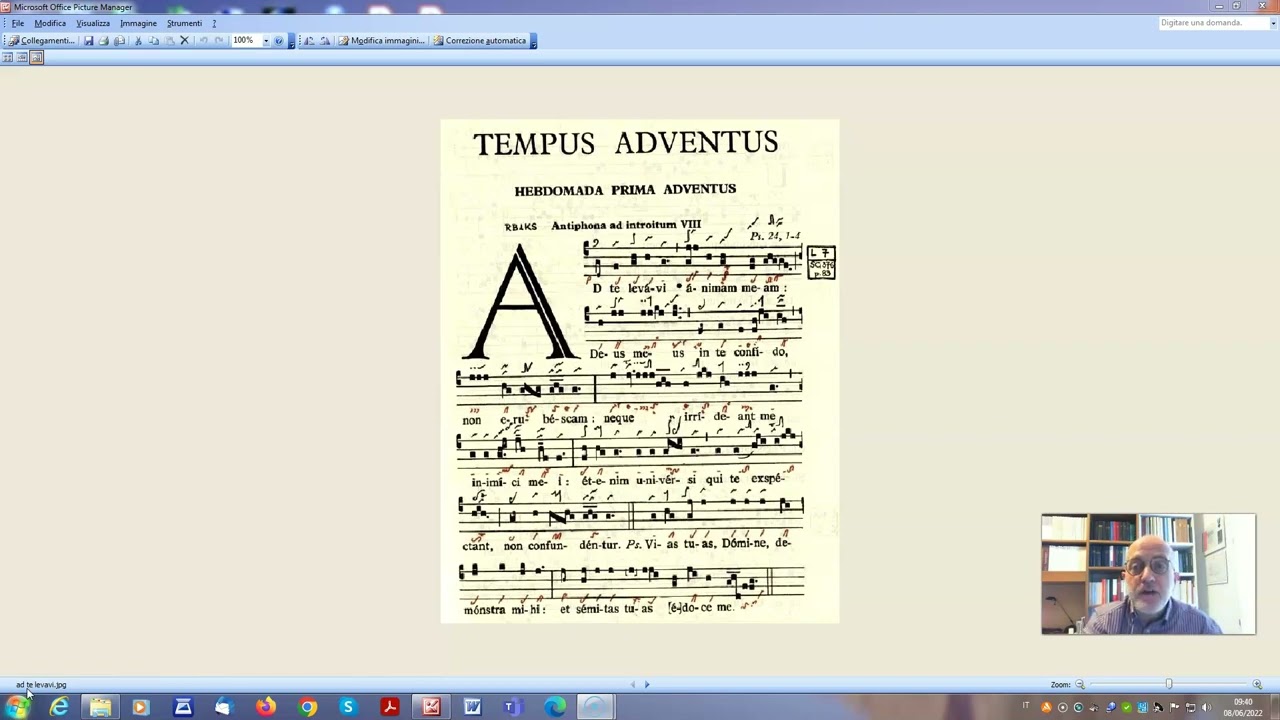This screenshot has width=1280, height=720.
Task: Click the Undo arrow icon
Action: 203,41
